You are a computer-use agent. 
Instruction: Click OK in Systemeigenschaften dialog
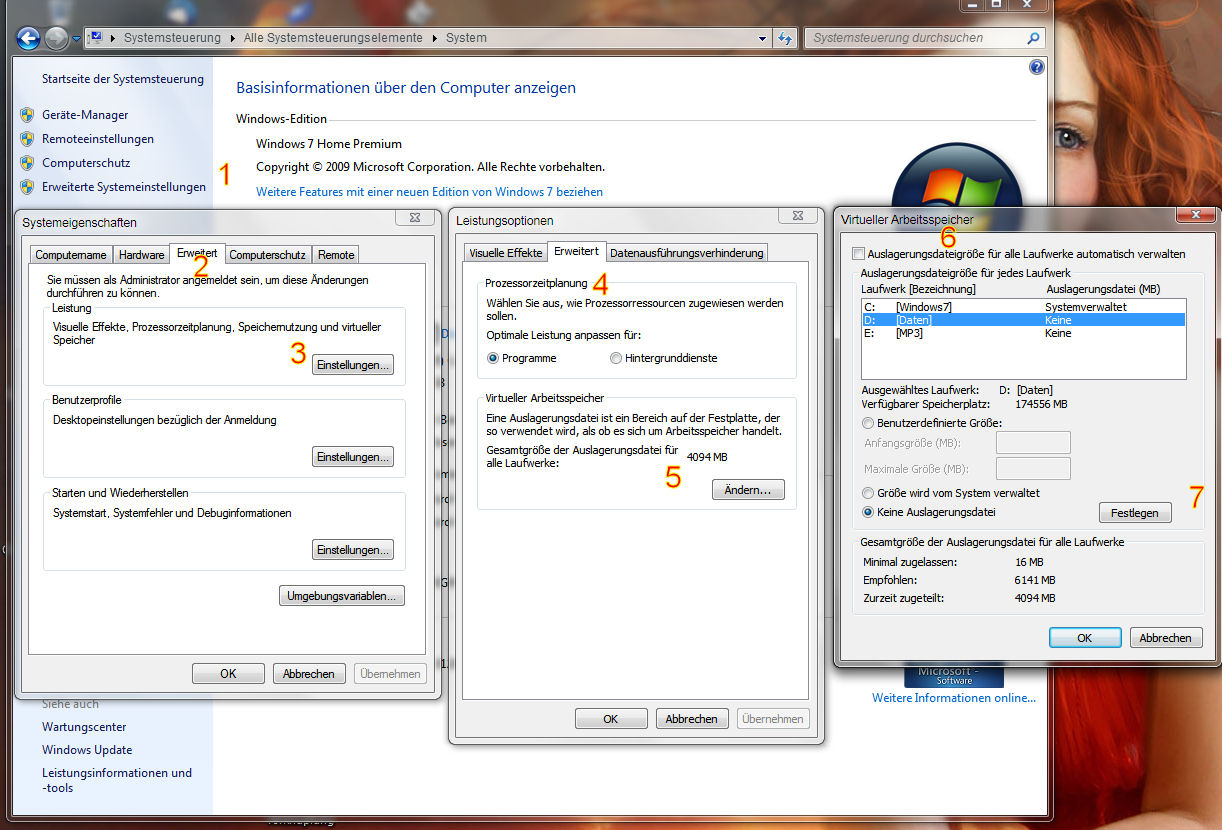coord(228,673)
